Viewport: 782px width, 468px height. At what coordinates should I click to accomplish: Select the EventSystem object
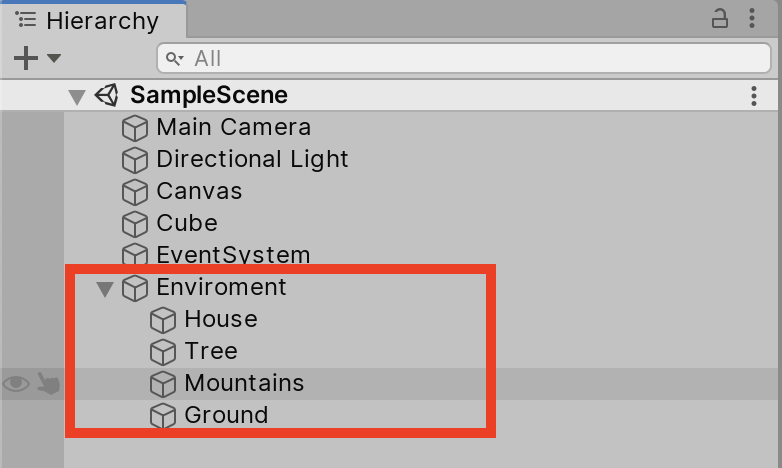pos(233,256)
